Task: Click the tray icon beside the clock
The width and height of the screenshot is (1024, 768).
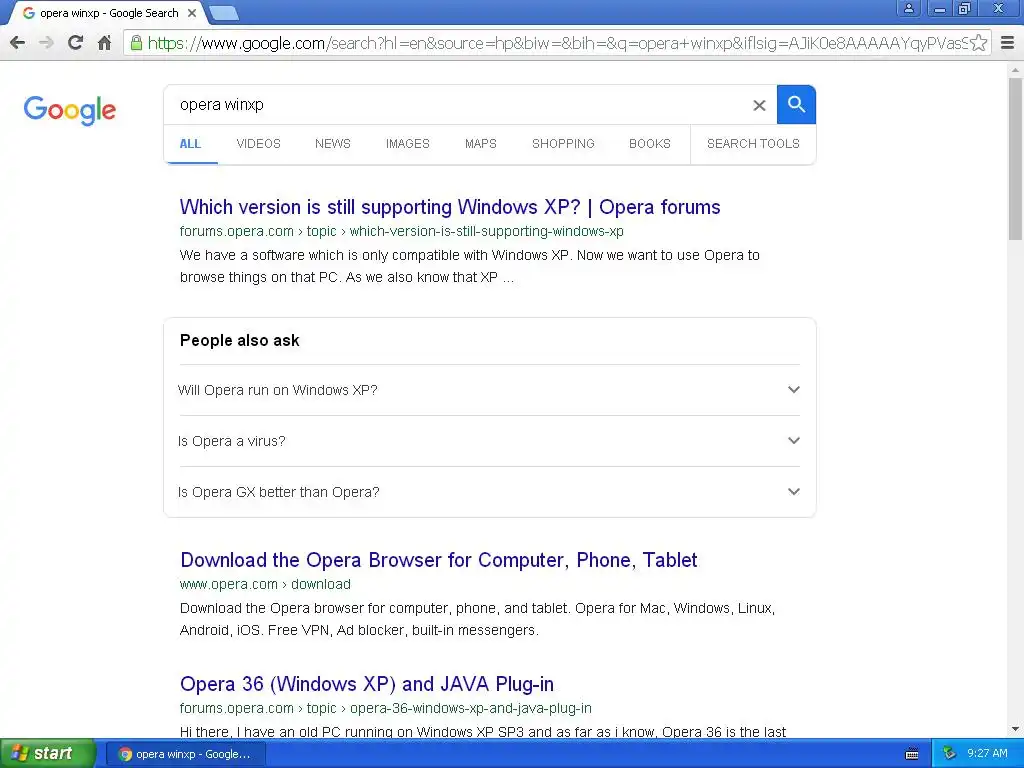Action: click(x=950, y=753)
